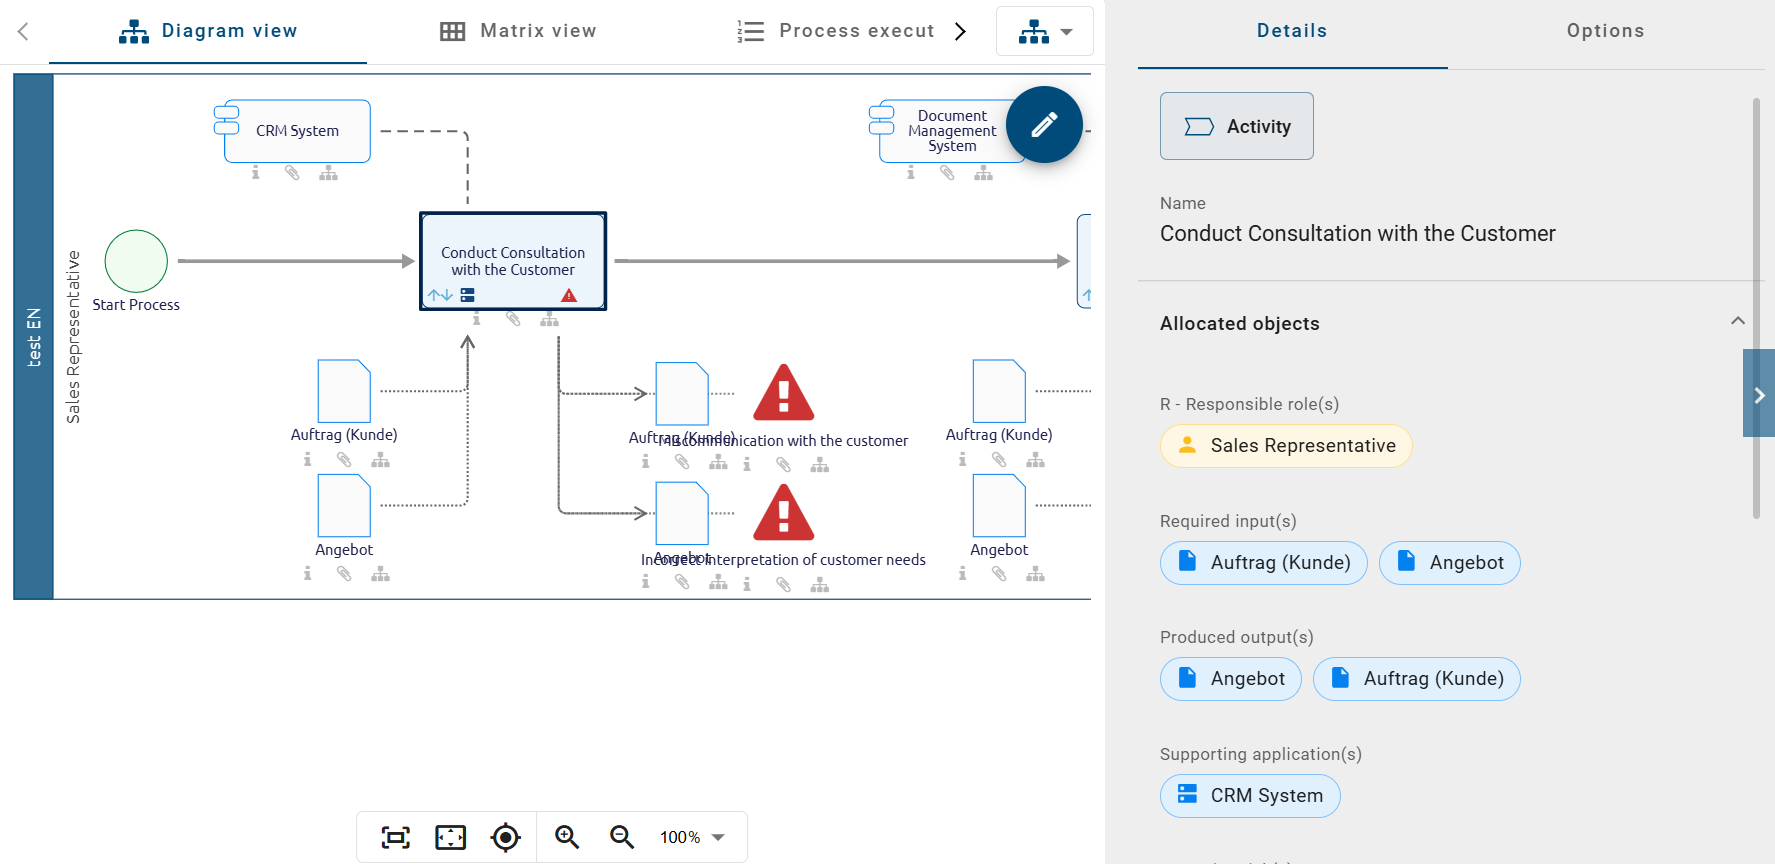
Task: Open the Process execution tab
Action: tap(836, 32)
